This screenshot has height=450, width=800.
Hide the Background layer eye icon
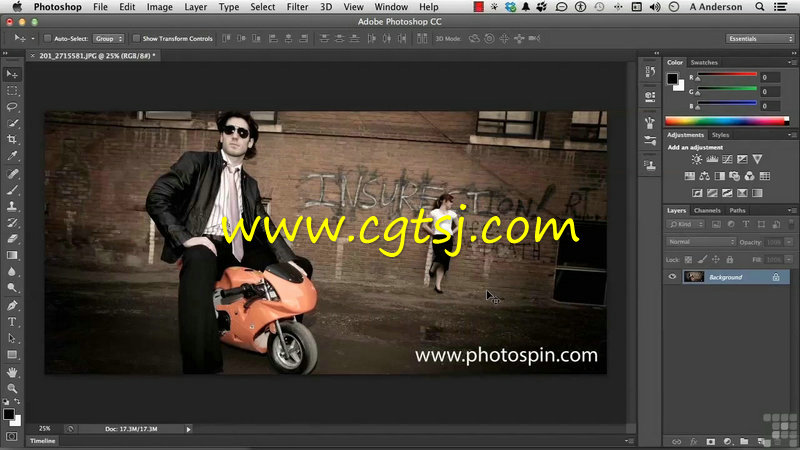(x=672, y=277)
